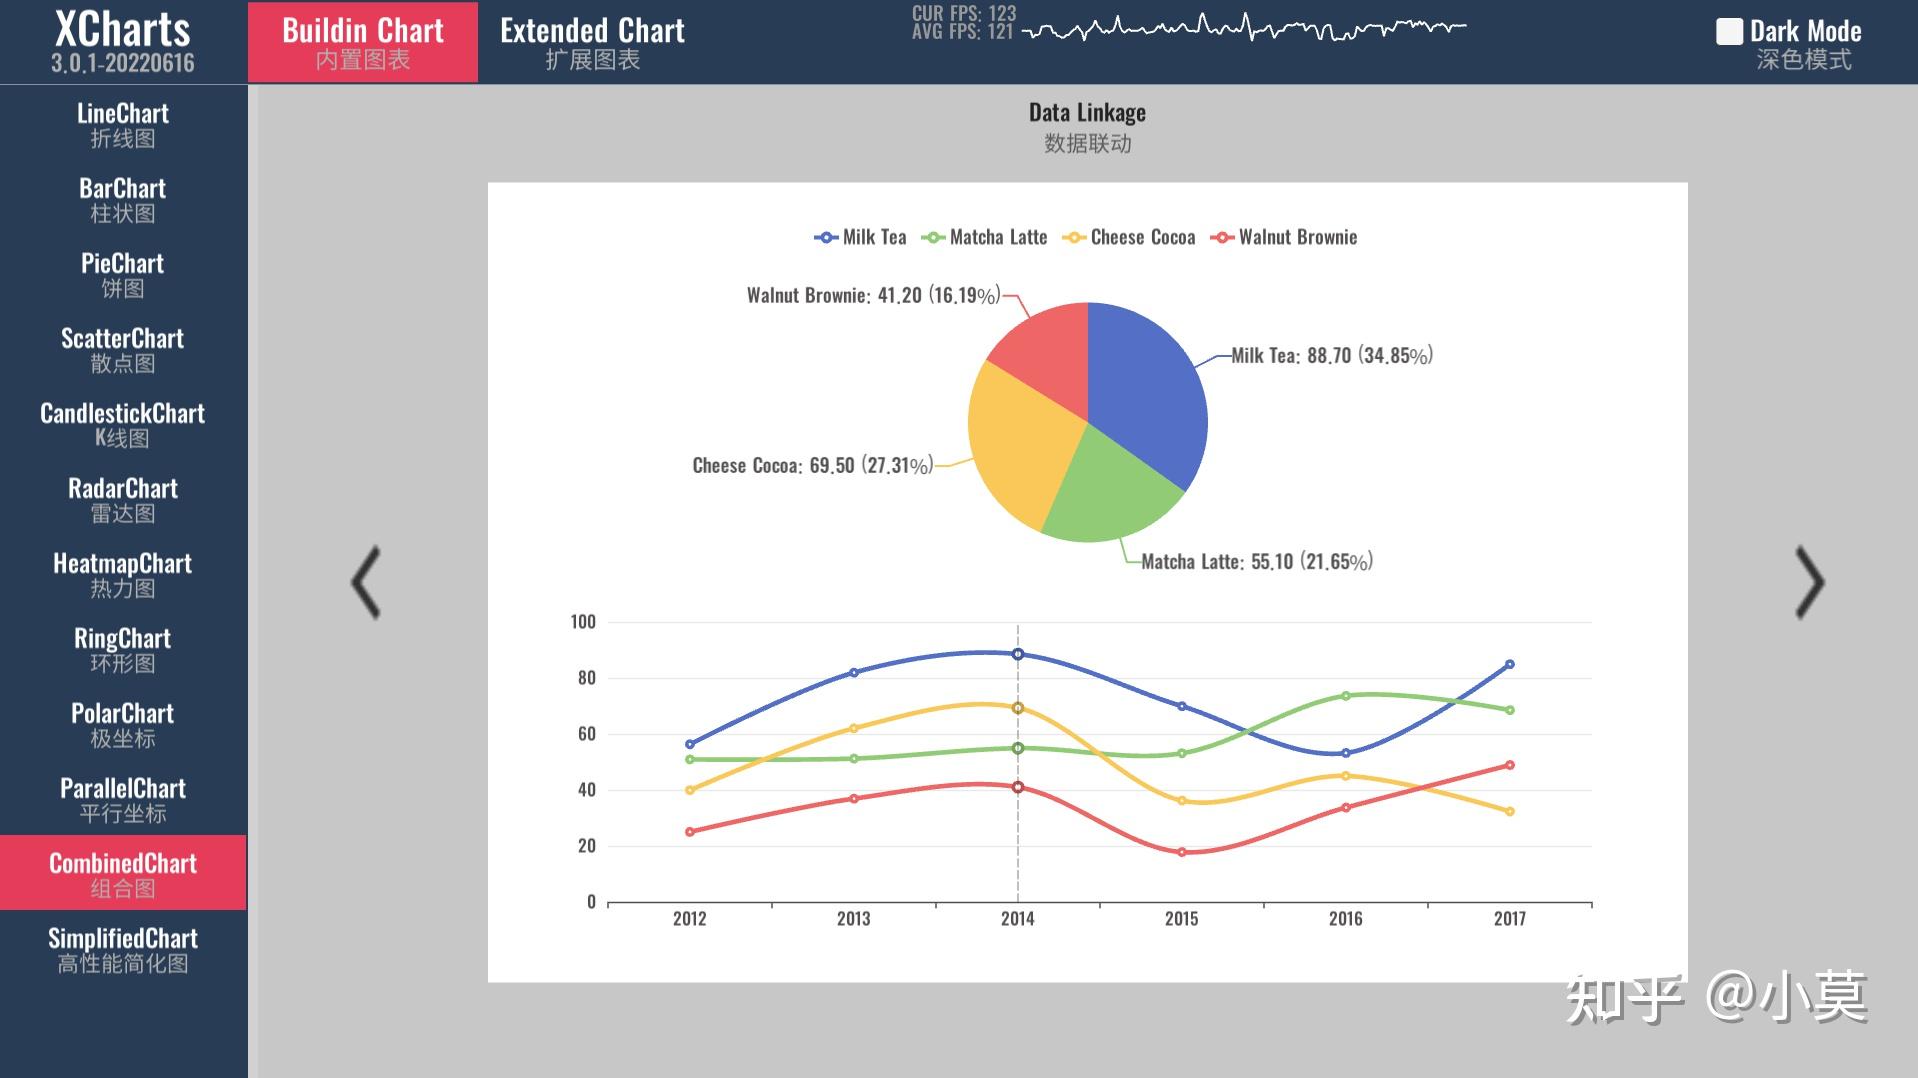Click the left arrow to previous demo
The height and width of the screenshot is (1078, 1918).
coord(368,582)
